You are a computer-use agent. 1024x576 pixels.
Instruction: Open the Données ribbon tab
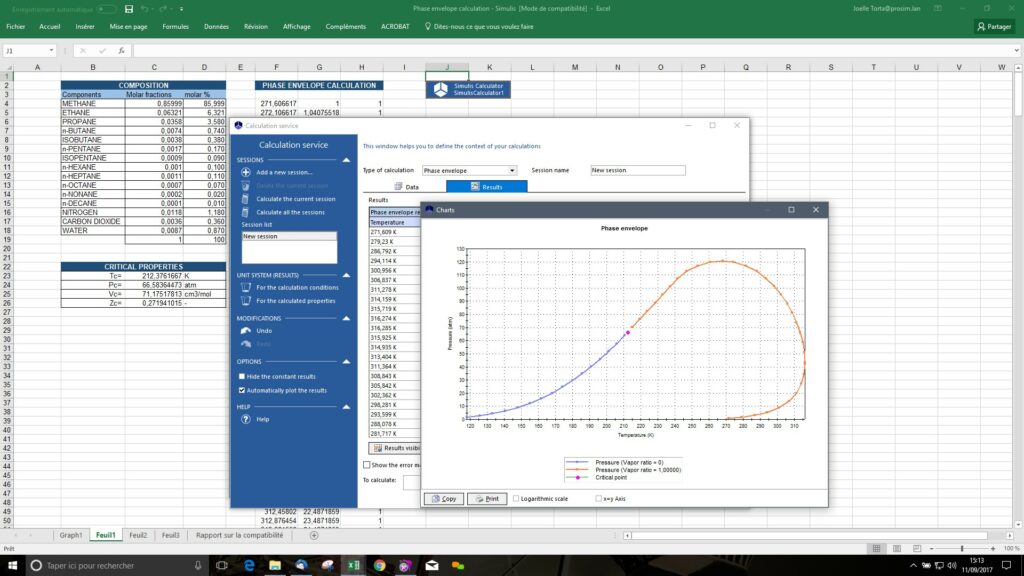pos(216,27)
